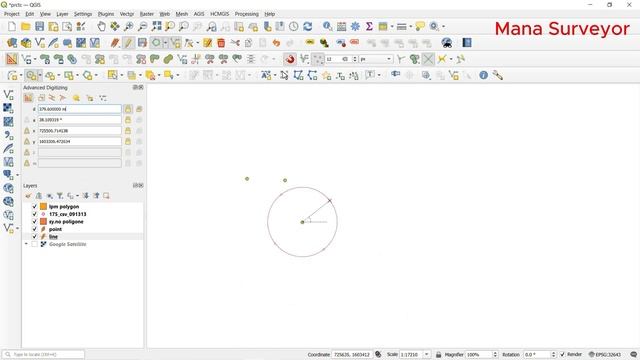Click the sy.no poligone orange color swatch

click(x=43, y=222)
